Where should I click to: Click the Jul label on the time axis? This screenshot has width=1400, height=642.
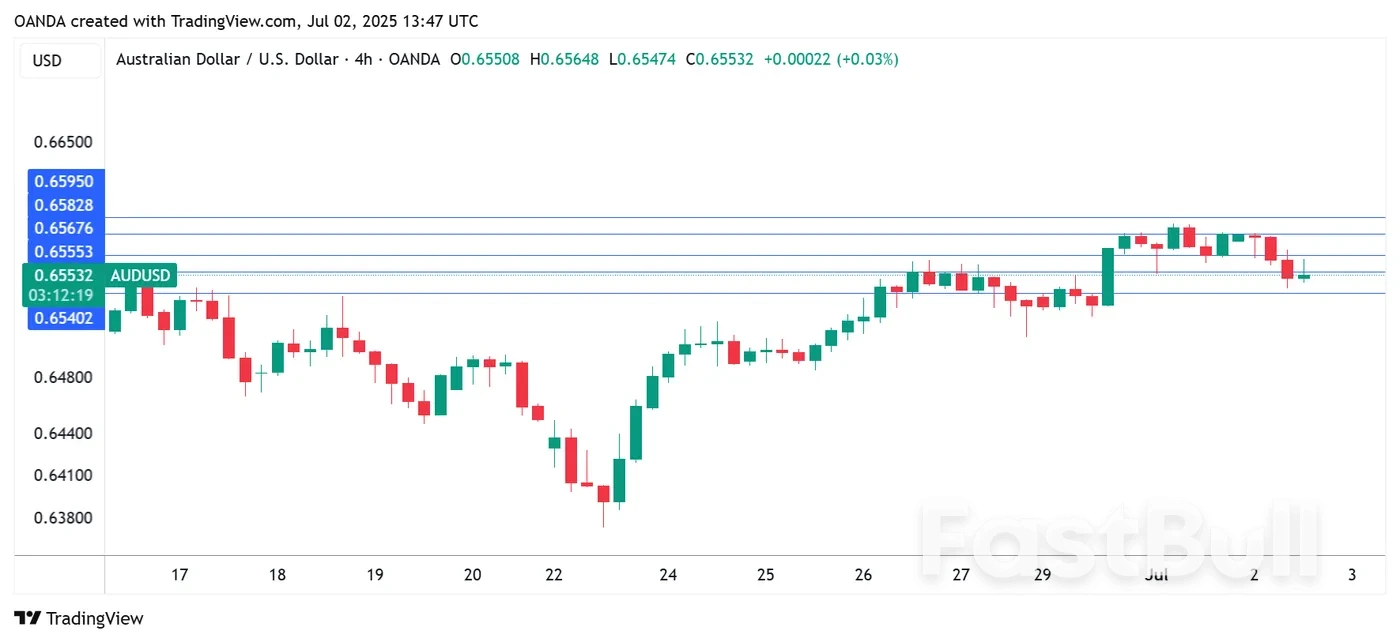[x=1157, y=575]
